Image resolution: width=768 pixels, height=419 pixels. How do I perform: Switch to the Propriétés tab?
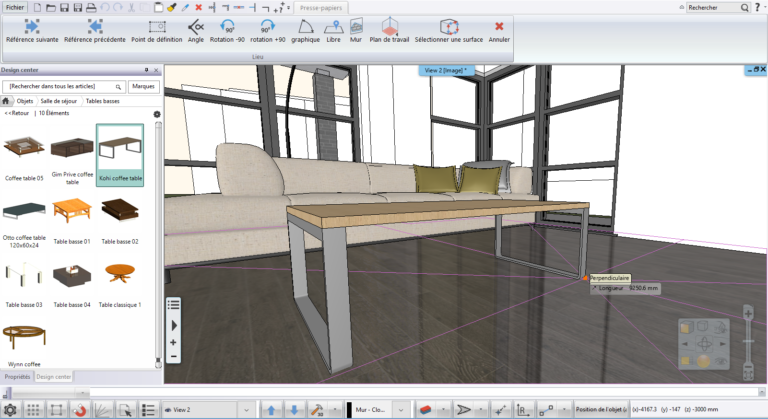17,377
